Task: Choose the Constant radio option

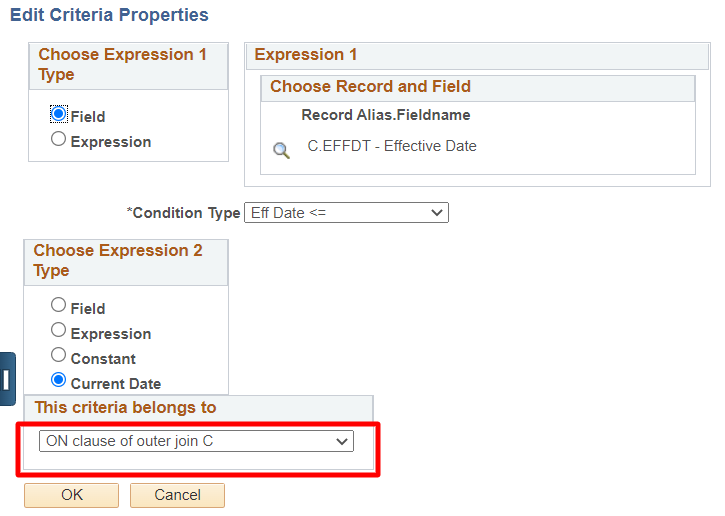Action: tap(58, 355)
